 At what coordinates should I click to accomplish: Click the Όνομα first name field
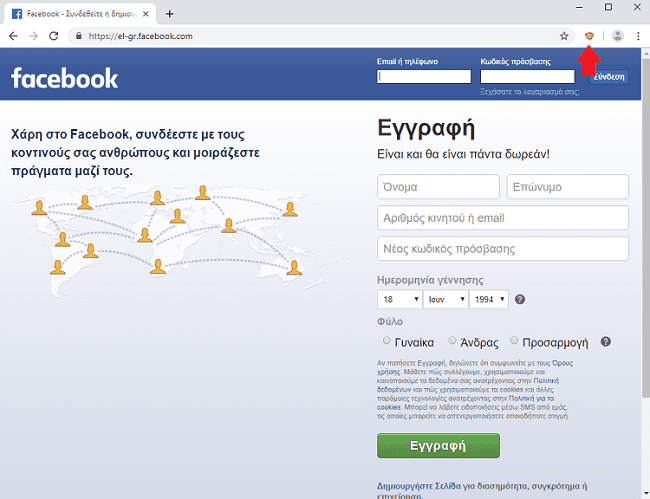(438, 187)
